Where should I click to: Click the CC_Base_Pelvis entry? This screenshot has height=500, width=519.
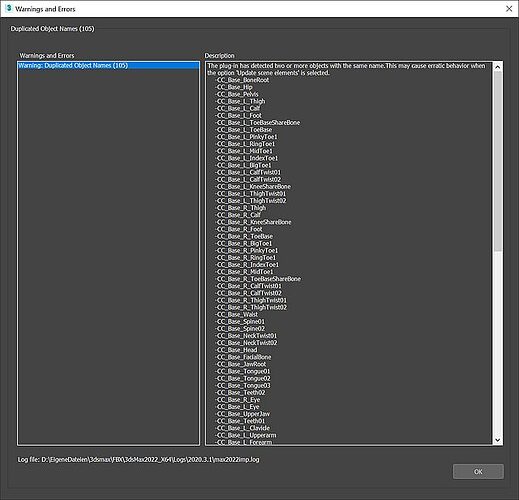(x=237, y=94)
